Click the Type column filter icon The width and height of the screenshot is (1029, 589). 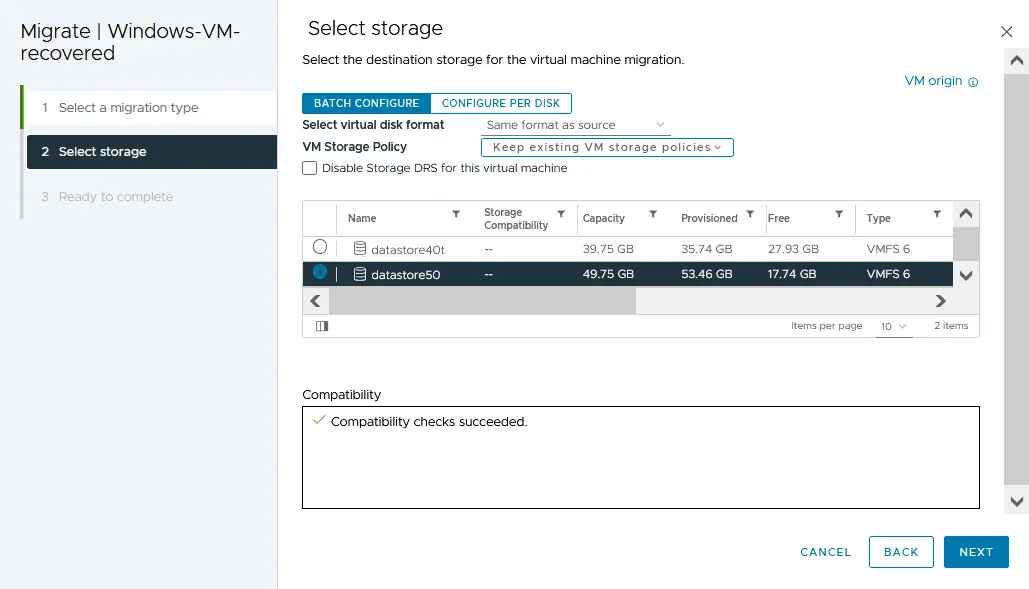tap(937, 214)
